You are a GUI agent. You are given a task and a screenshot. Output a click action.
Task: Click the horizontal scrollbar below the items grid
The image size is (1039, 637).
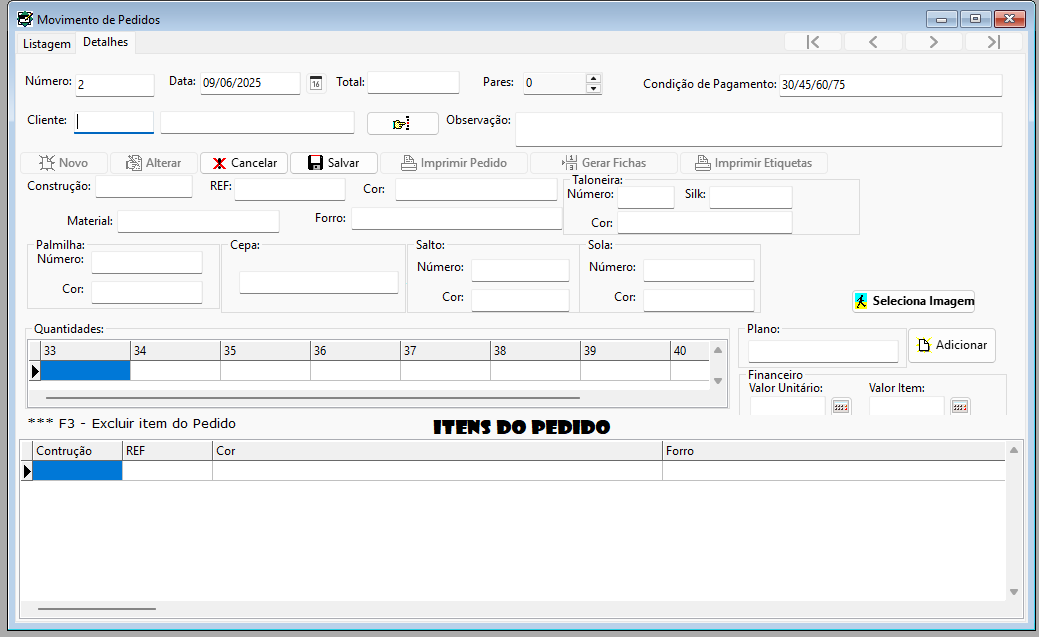coord(95,607)
